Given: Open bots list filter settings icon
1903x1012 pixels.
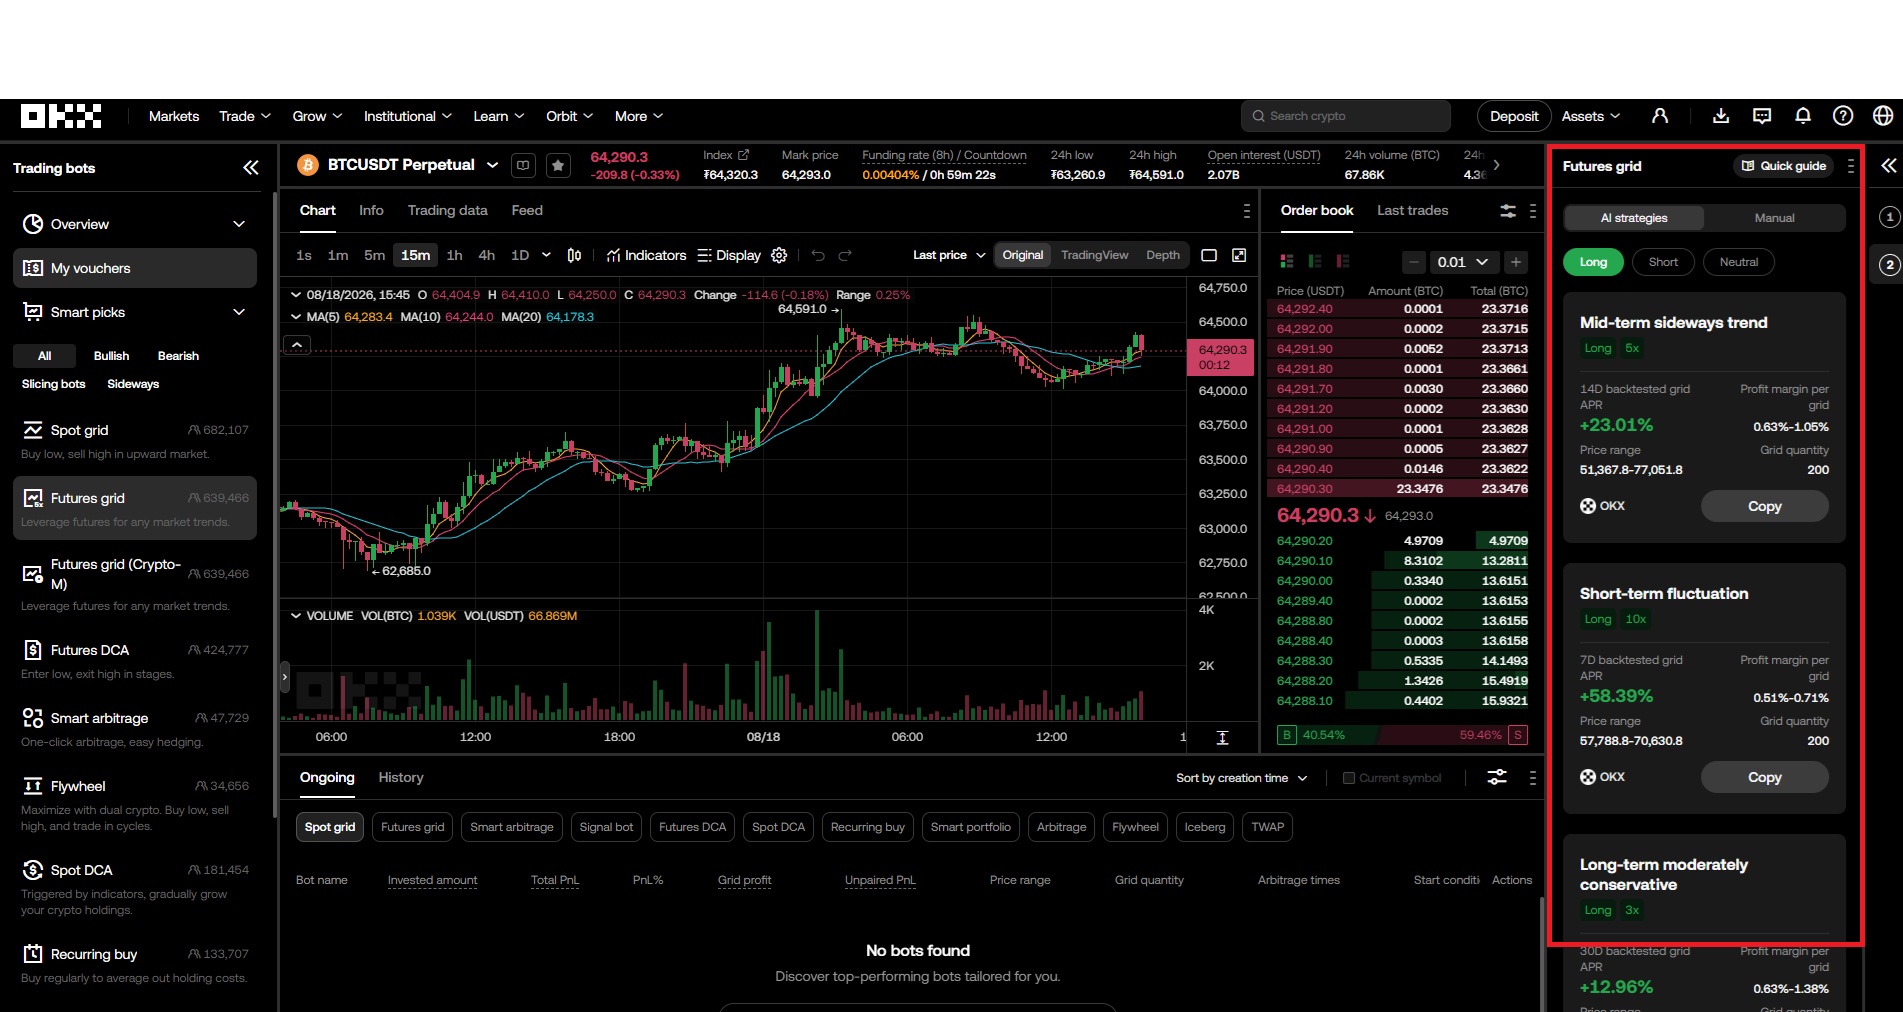Looking at the screenshot, I should click(x=1497, y=777).
